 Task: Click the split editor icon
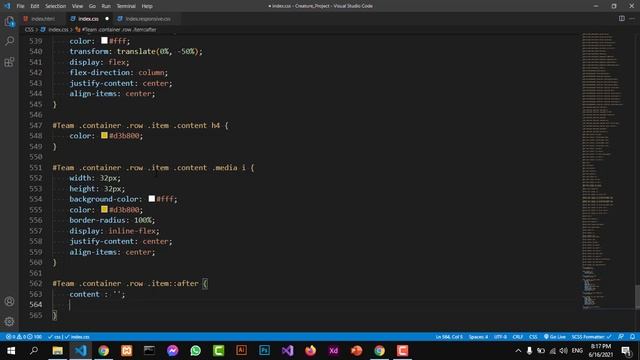(622, 18)
